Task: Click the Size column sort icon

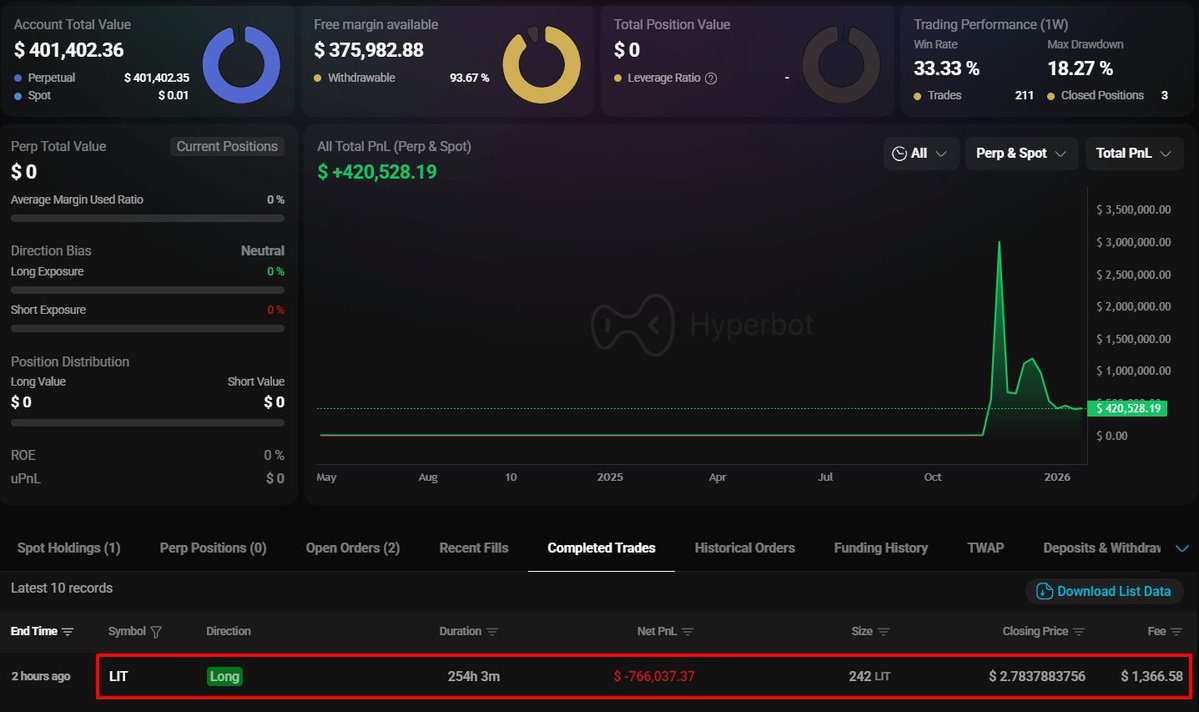Action: point(883,632)
